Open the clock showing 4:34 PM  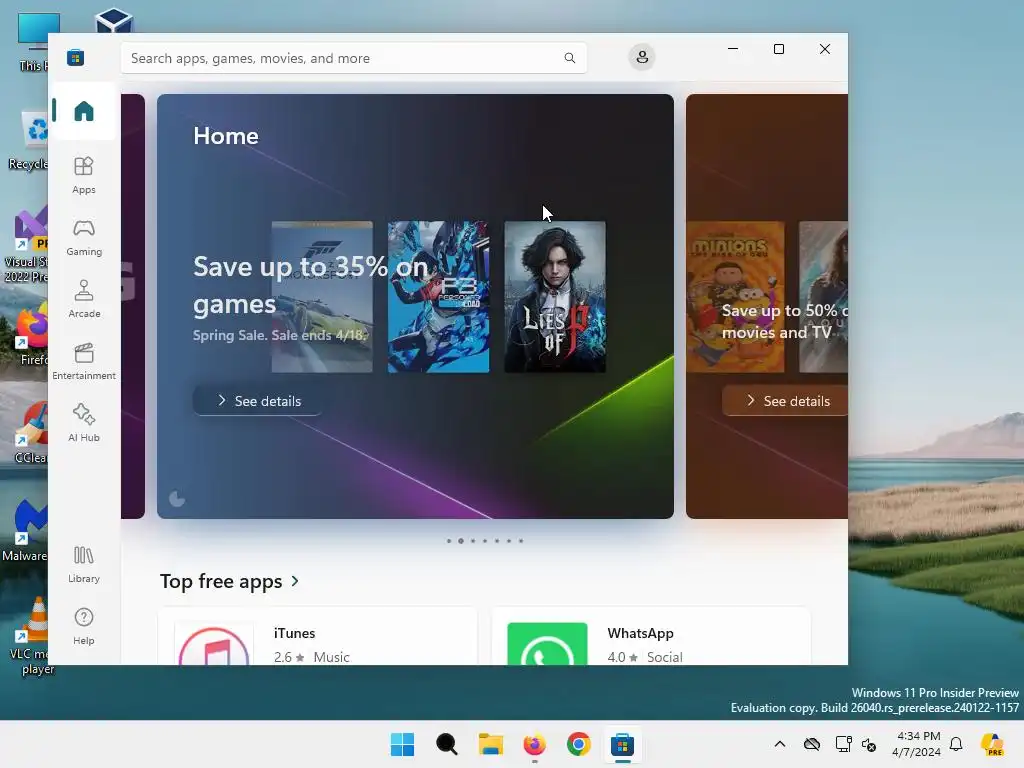[917, 744]
